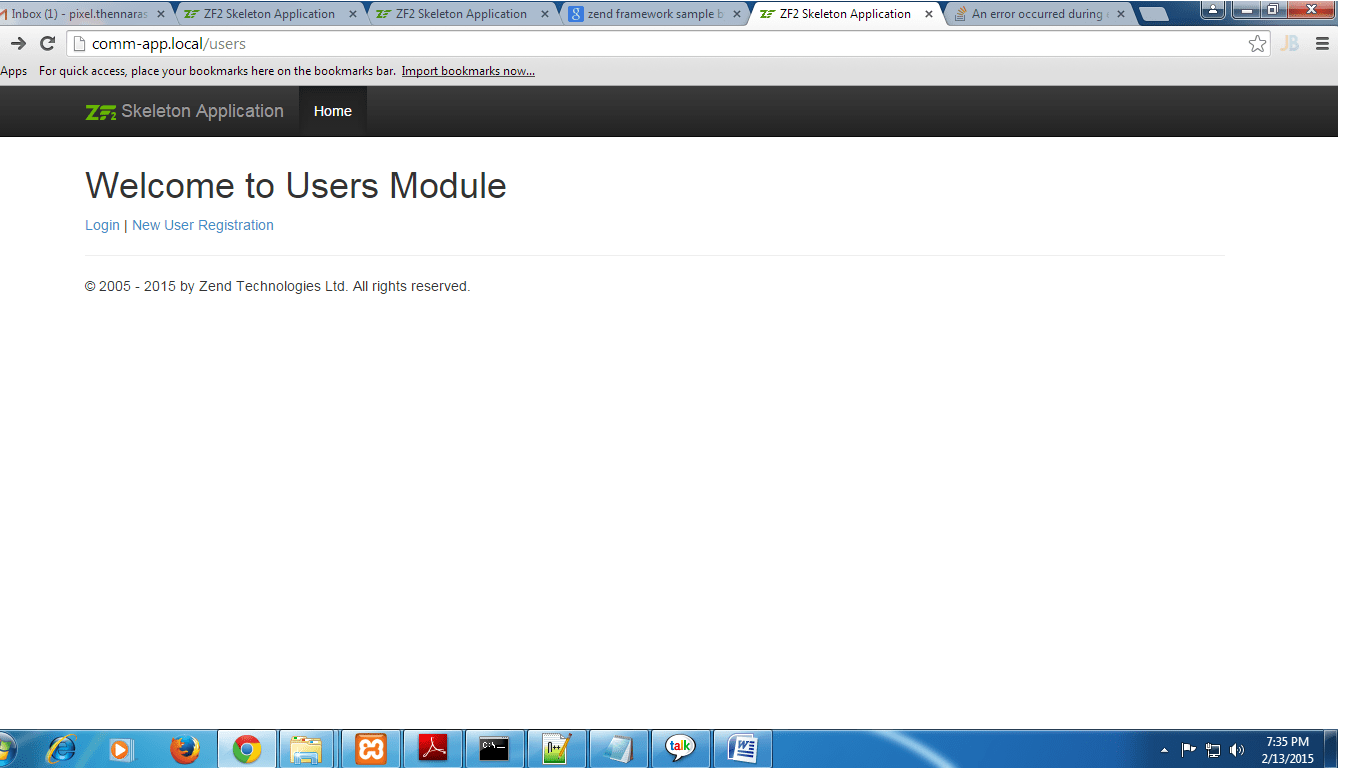Launch Microsoft Word from the taskbar
The height and width of the screenshot is (768, 1366).
click(742, 748)
